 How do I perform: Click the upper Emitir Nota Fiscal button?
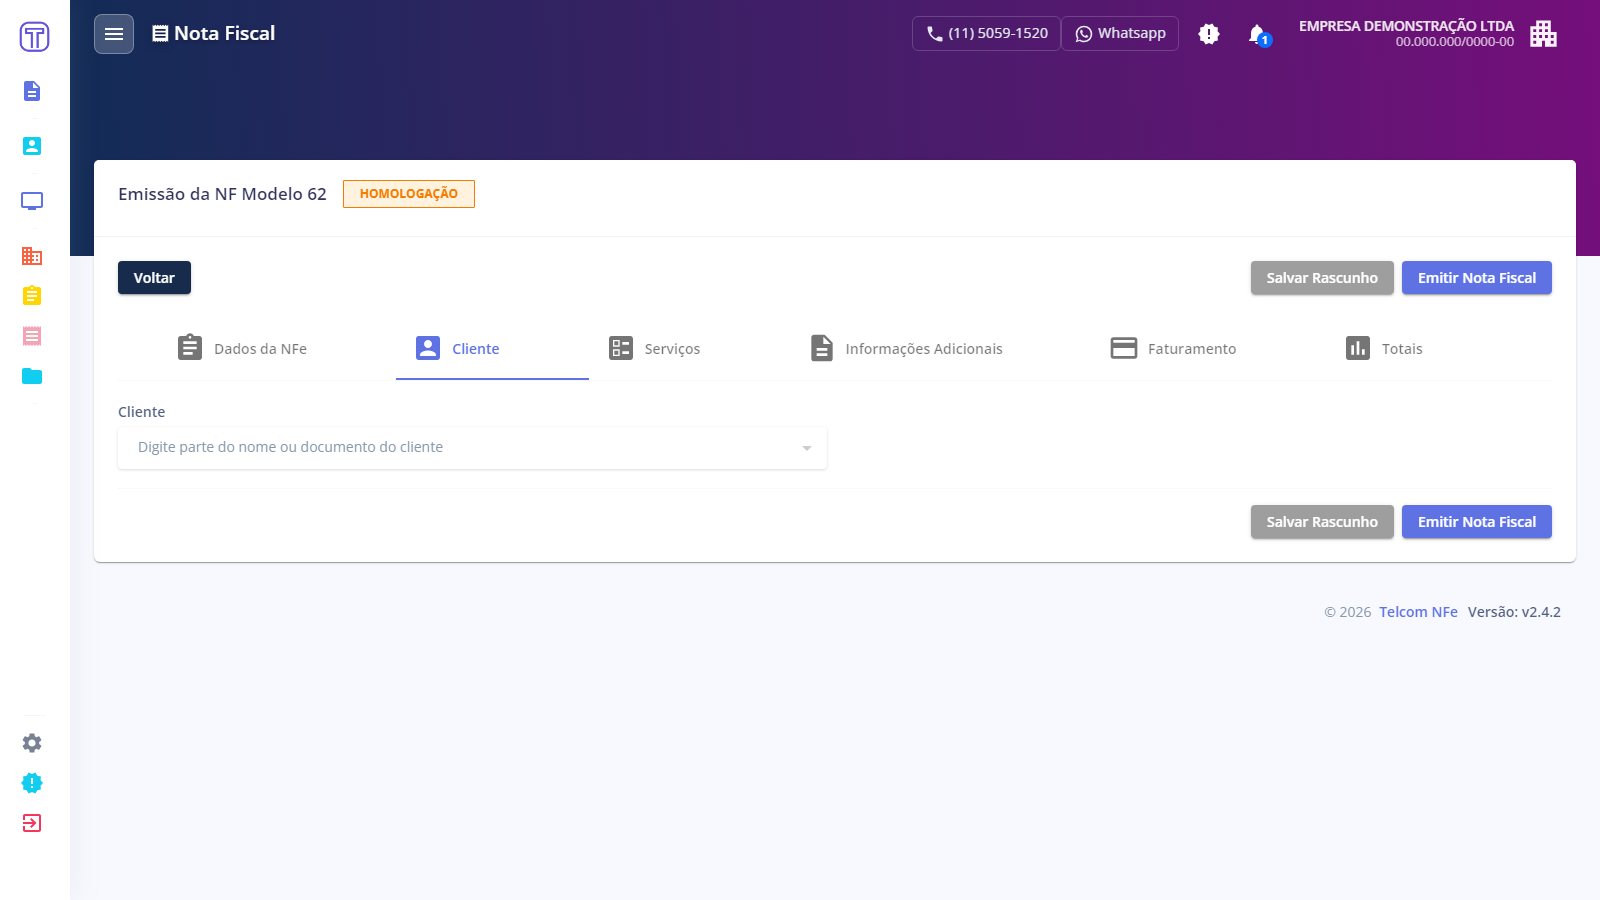tap(1477, 278)
